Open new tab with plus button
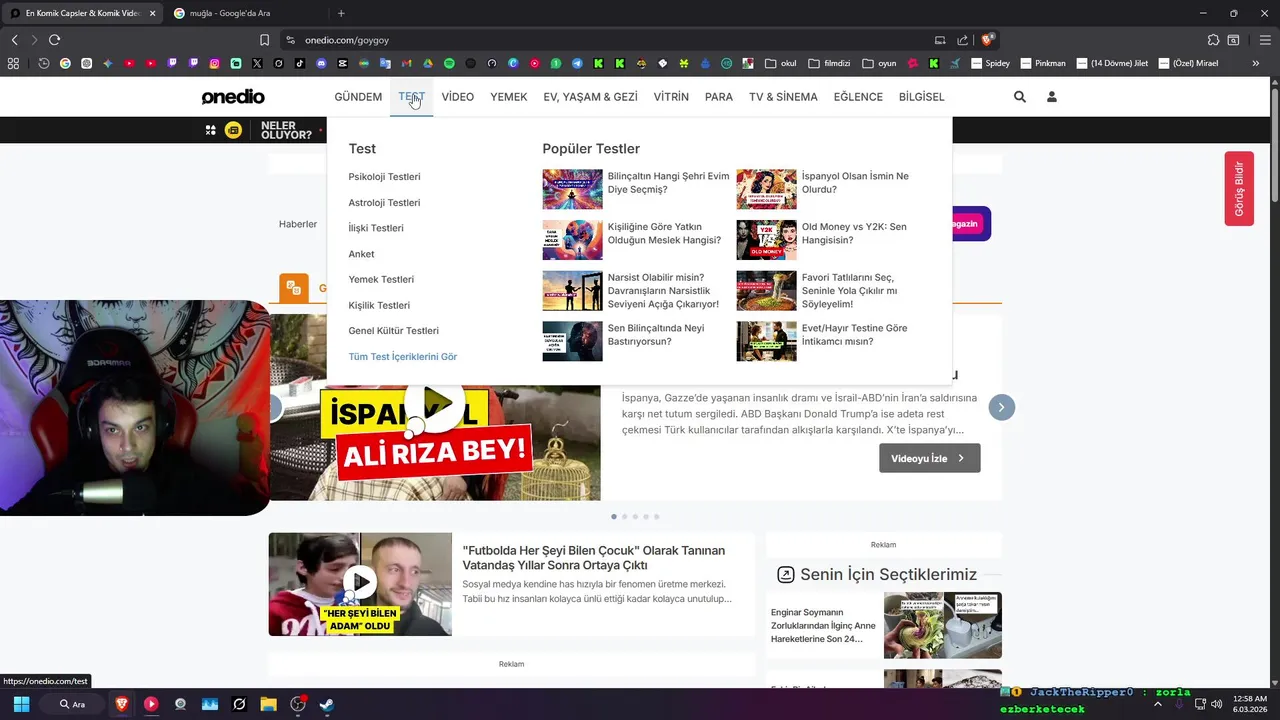Screen dimensions: 1280x720 pyautogui.click(x=341, y=13)
